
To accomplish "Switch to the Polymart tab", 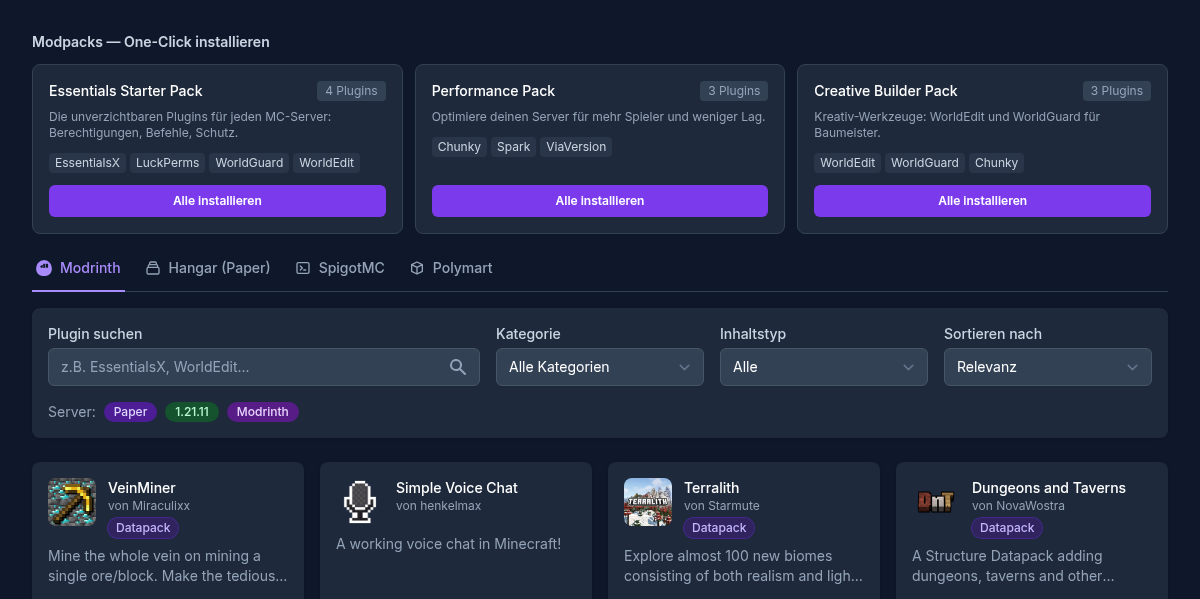I will (x=451, y=268).
